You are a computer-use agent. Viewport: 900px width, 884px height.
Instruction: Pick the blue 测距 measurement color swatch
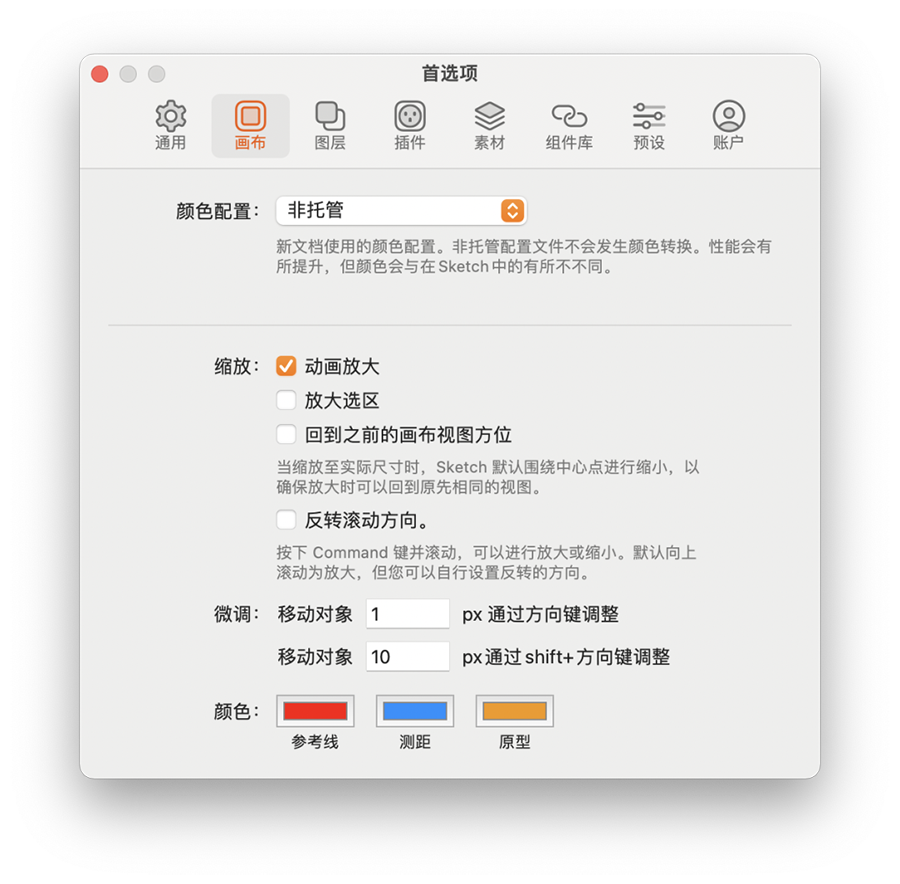tap(415, 711)
